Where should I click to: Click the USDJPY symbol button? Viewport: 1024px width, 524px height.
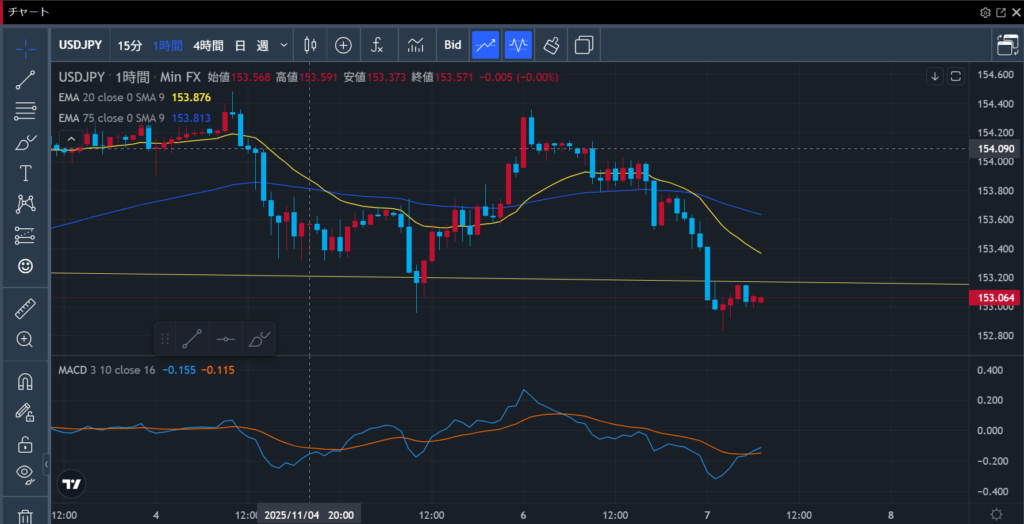pos(82,45)
